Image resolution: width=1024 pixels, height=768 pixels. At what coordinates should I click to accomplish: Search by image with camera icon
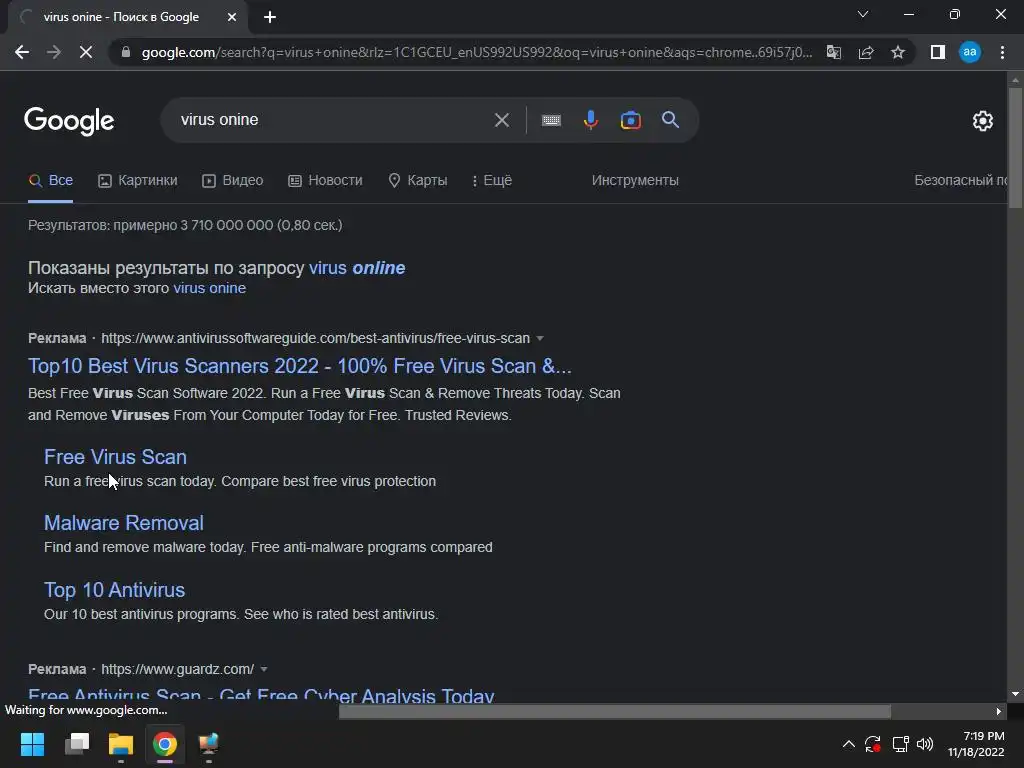(x=631, y=120)
